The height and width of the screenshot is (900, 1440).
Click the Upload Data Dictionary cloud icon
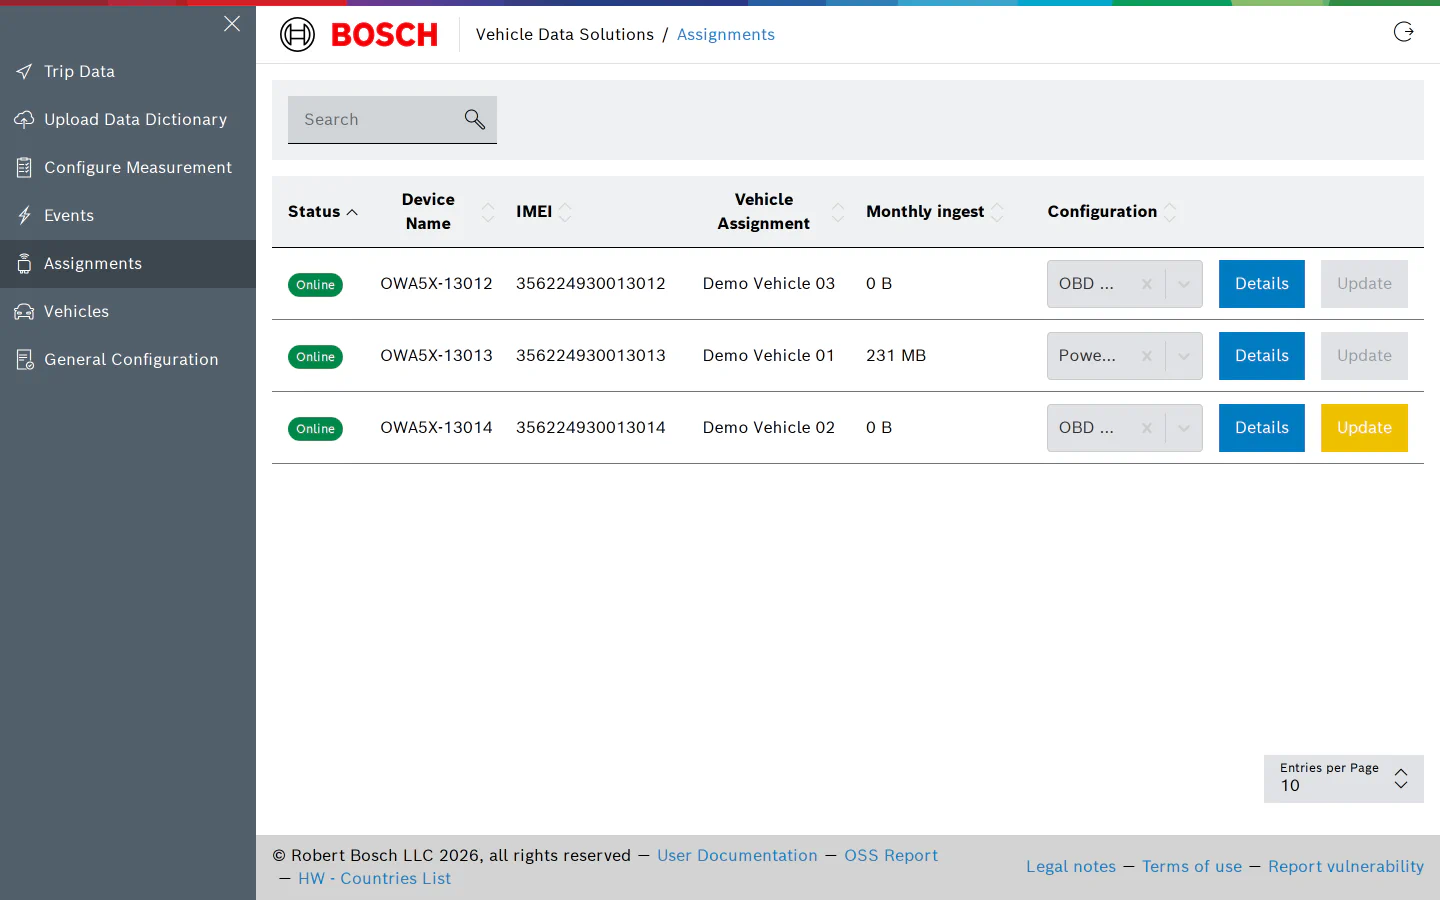coord(24,120)
